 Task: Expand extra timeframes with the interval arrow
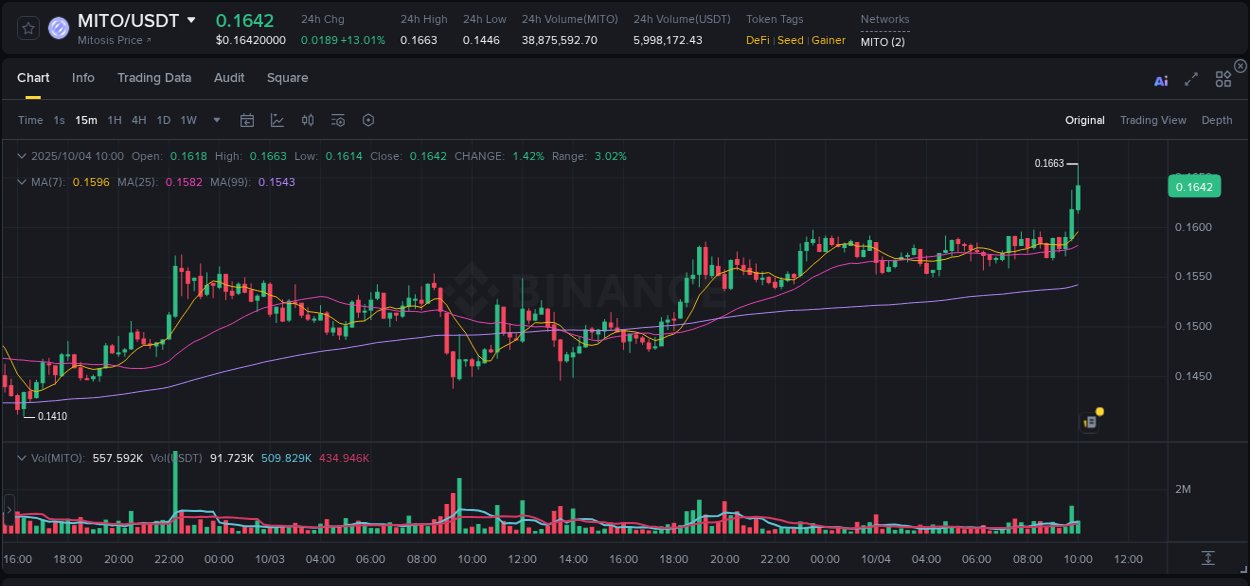click(215, 119)
